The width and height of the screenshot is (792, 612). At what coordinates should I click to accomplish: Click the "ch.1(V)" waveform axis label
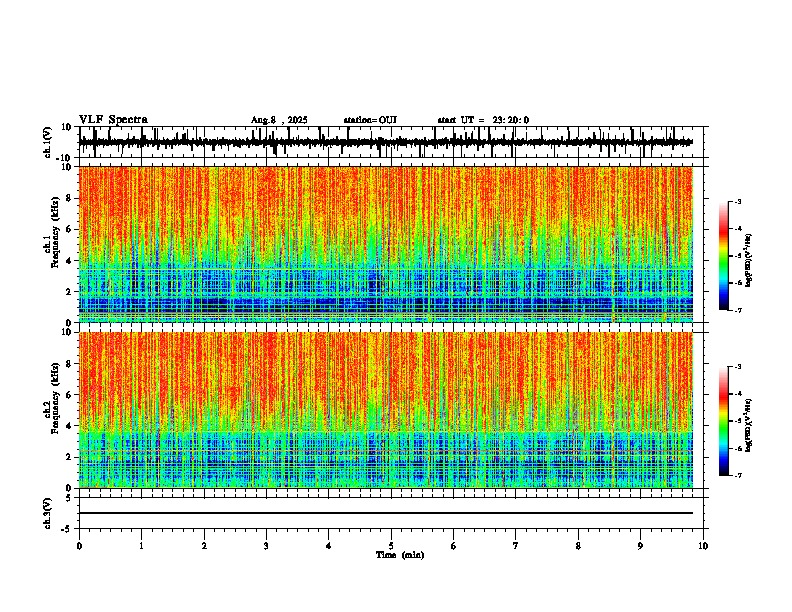48,142
